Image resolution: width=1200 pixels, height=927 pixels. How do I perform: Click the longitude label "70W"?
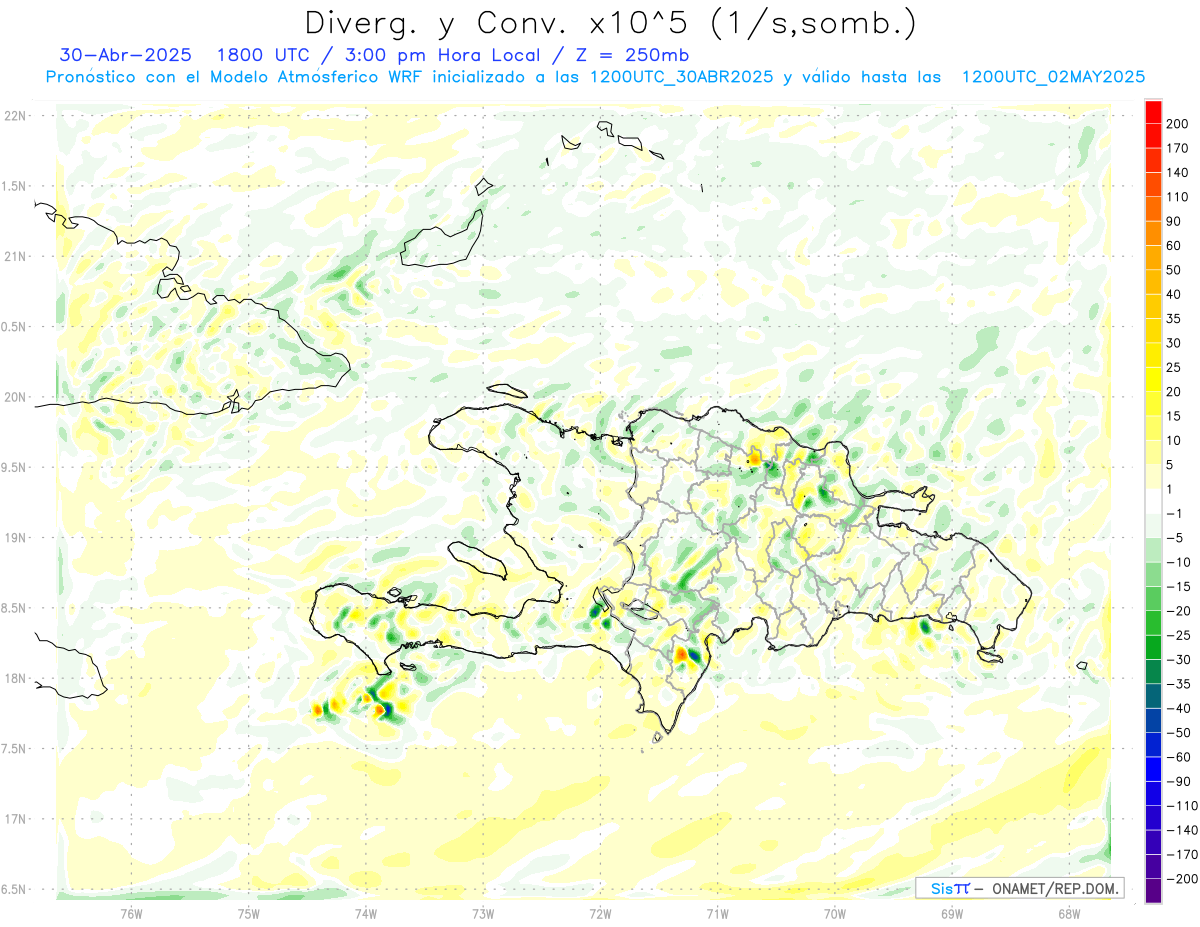pyautogui.click(x=835, y=912)
